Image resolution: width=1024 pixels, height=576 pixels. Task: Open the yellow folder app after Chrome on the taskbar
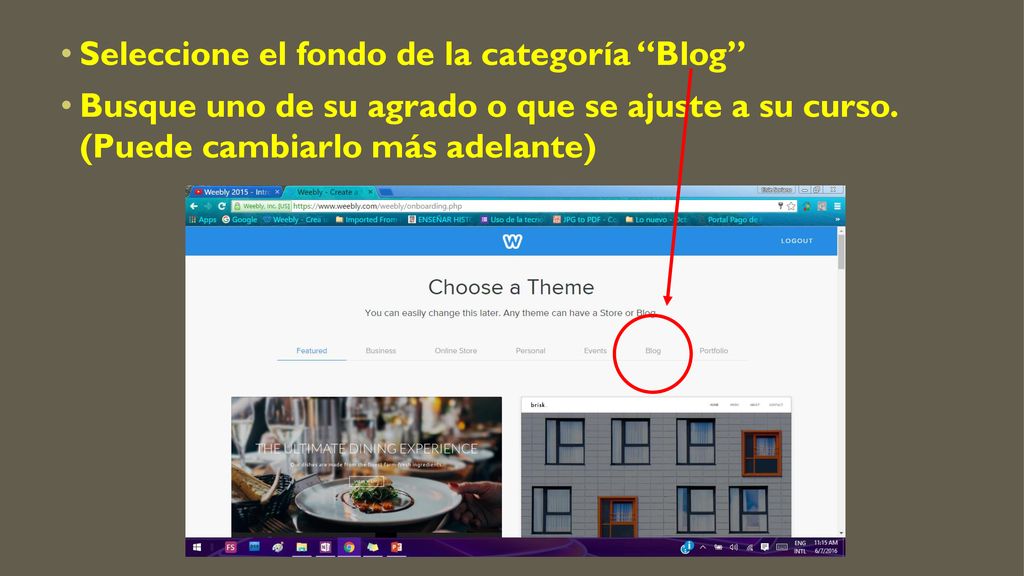(x=372, y=547)
